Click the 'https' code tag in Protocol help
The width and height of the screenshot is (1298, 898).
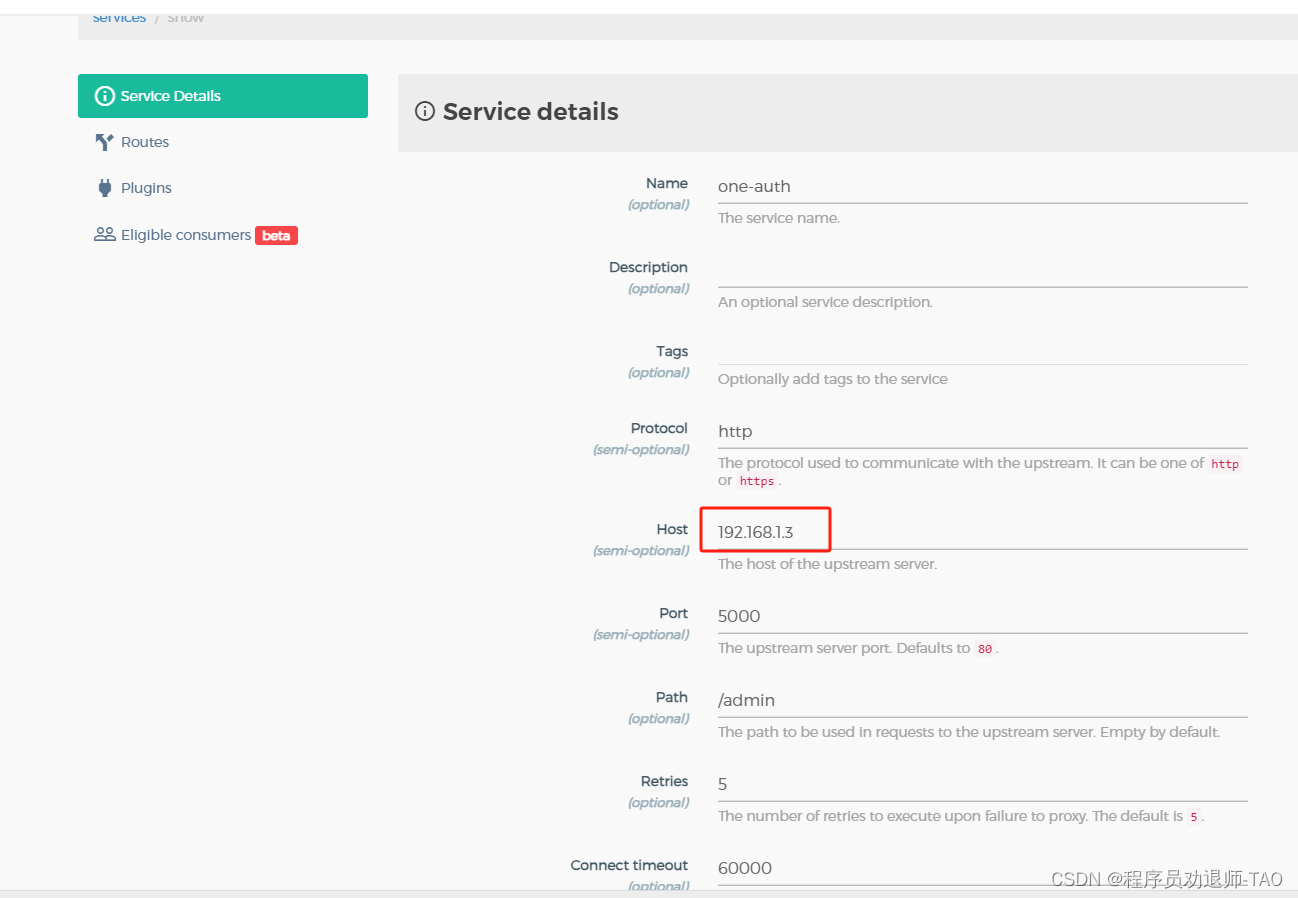757,481
